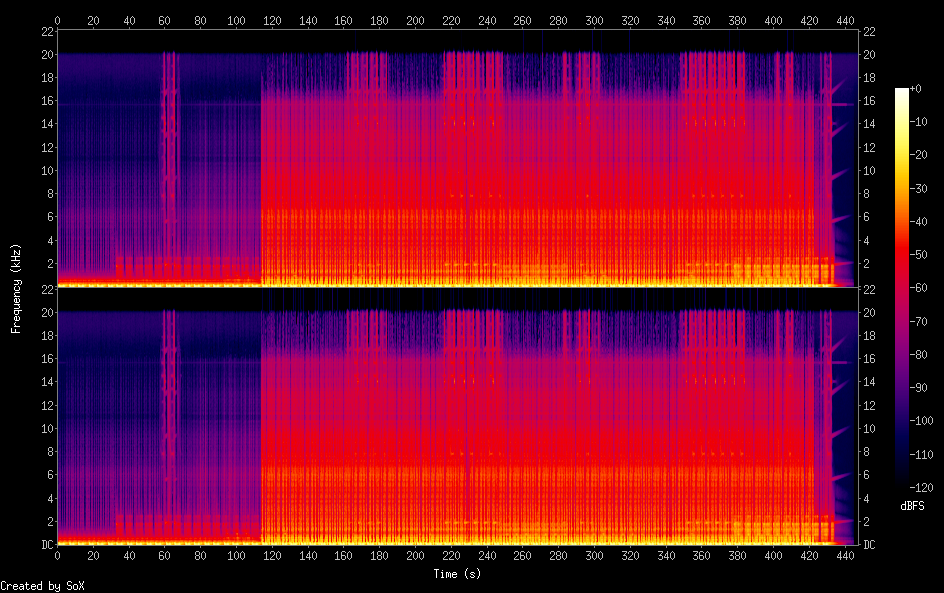Viewport: 944px width, 593px height.
Task: Click the '-30' label on the dBFS scale
Action: [924, 189]
